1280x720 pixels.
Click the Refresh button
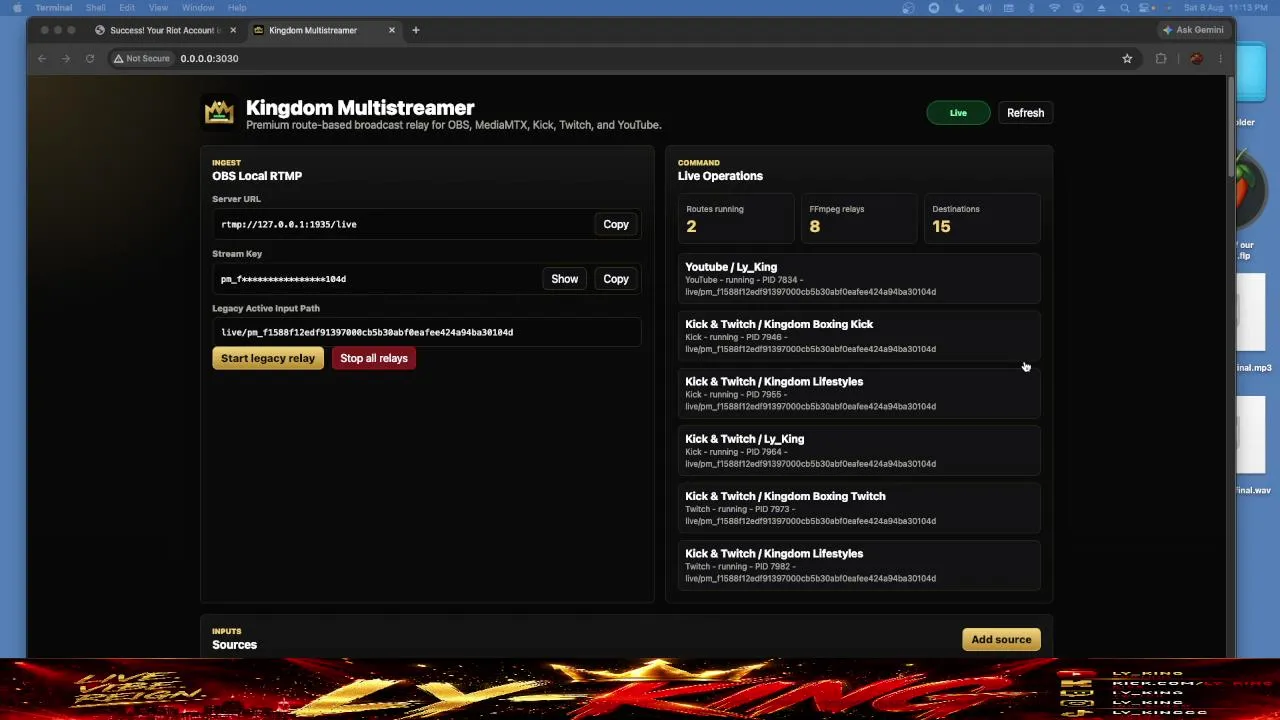pyautogui.click(x=1025, y=113)
